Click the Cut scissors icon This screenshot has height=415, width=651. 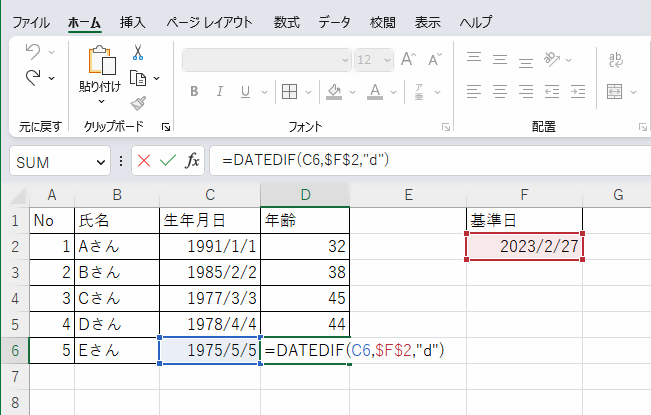(138, 52)
